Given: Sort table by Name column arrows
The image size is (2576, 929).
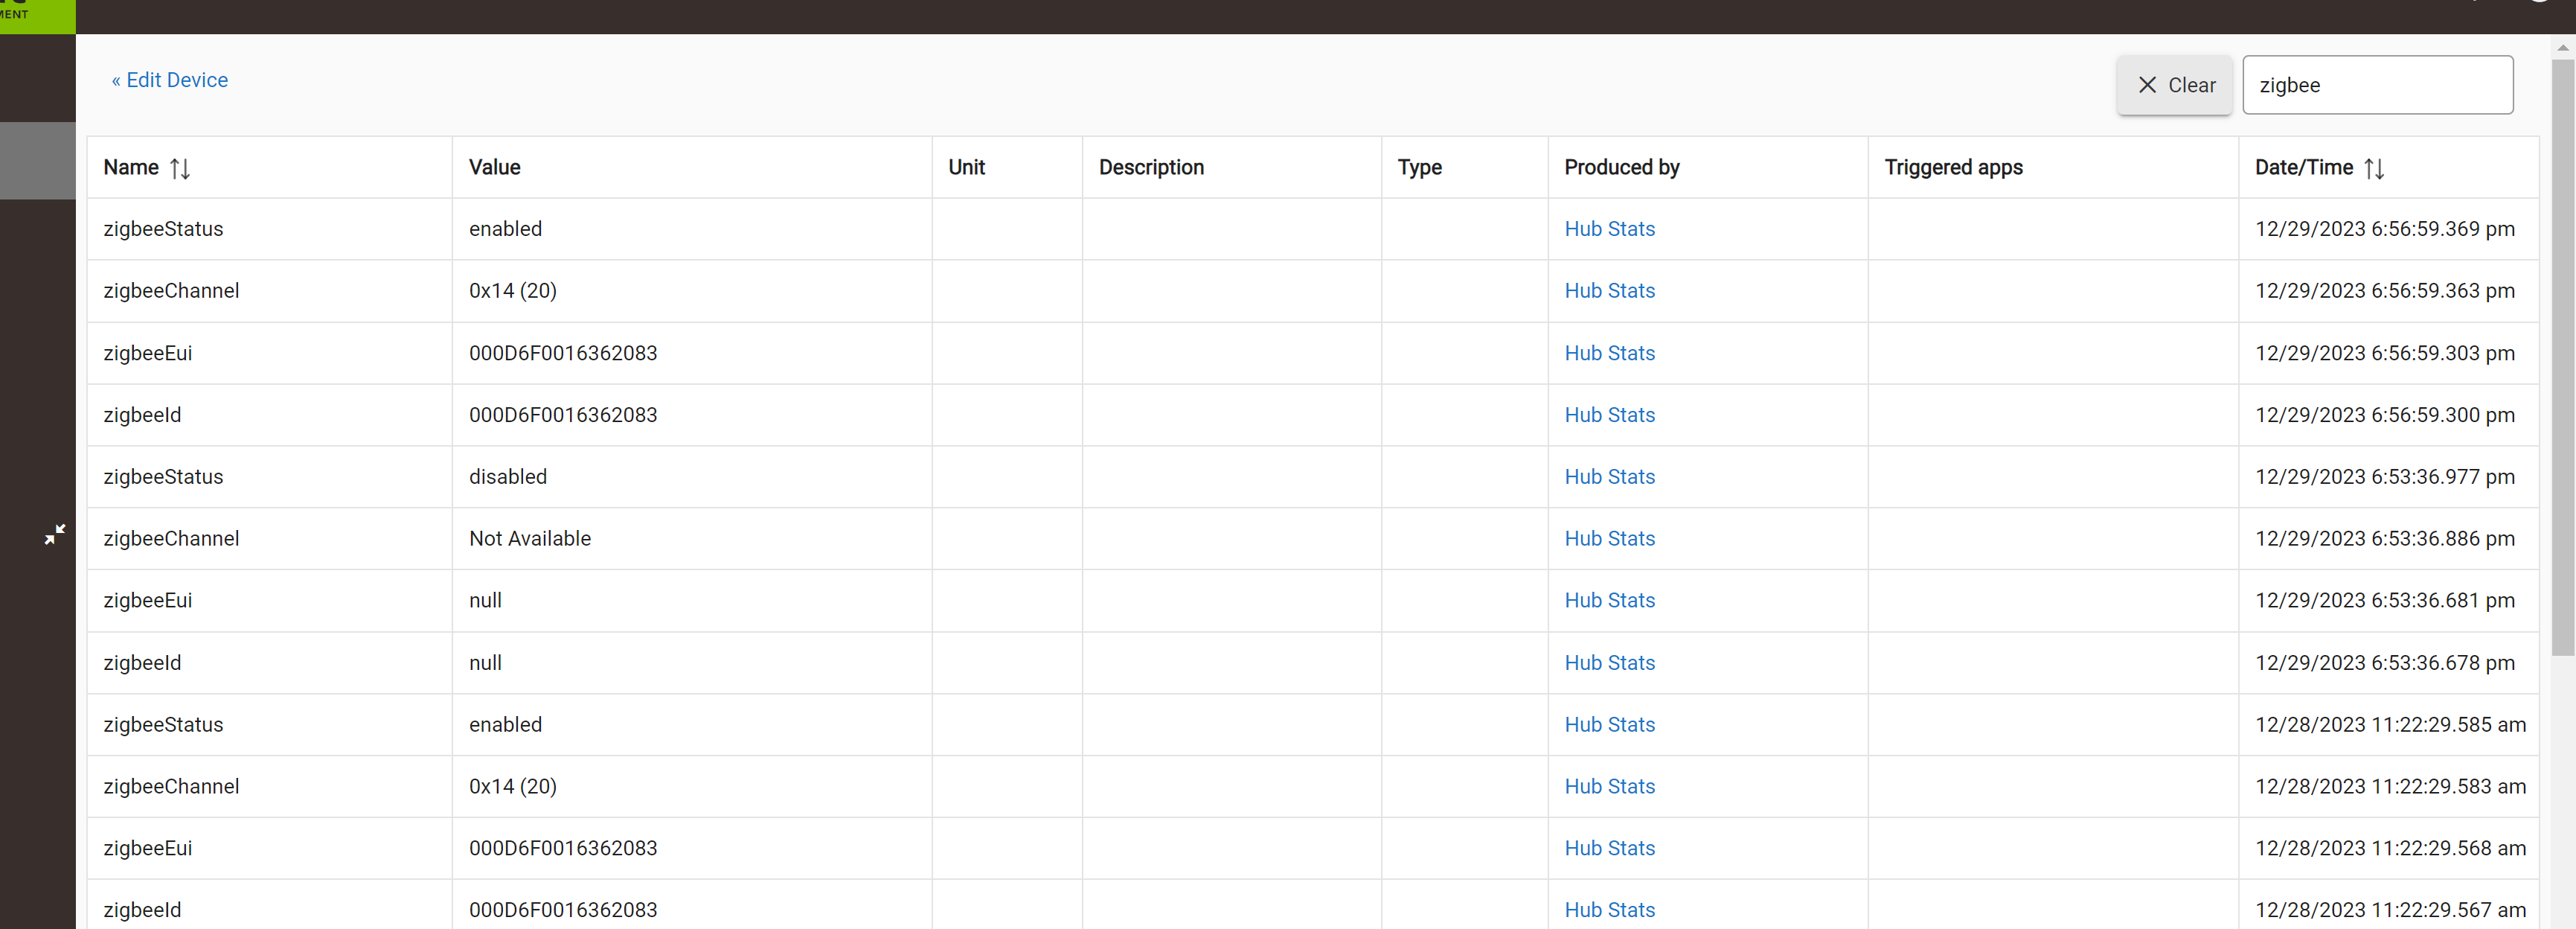Looking at the screenshot, I should pyautogui.click(x=180, y=168).
